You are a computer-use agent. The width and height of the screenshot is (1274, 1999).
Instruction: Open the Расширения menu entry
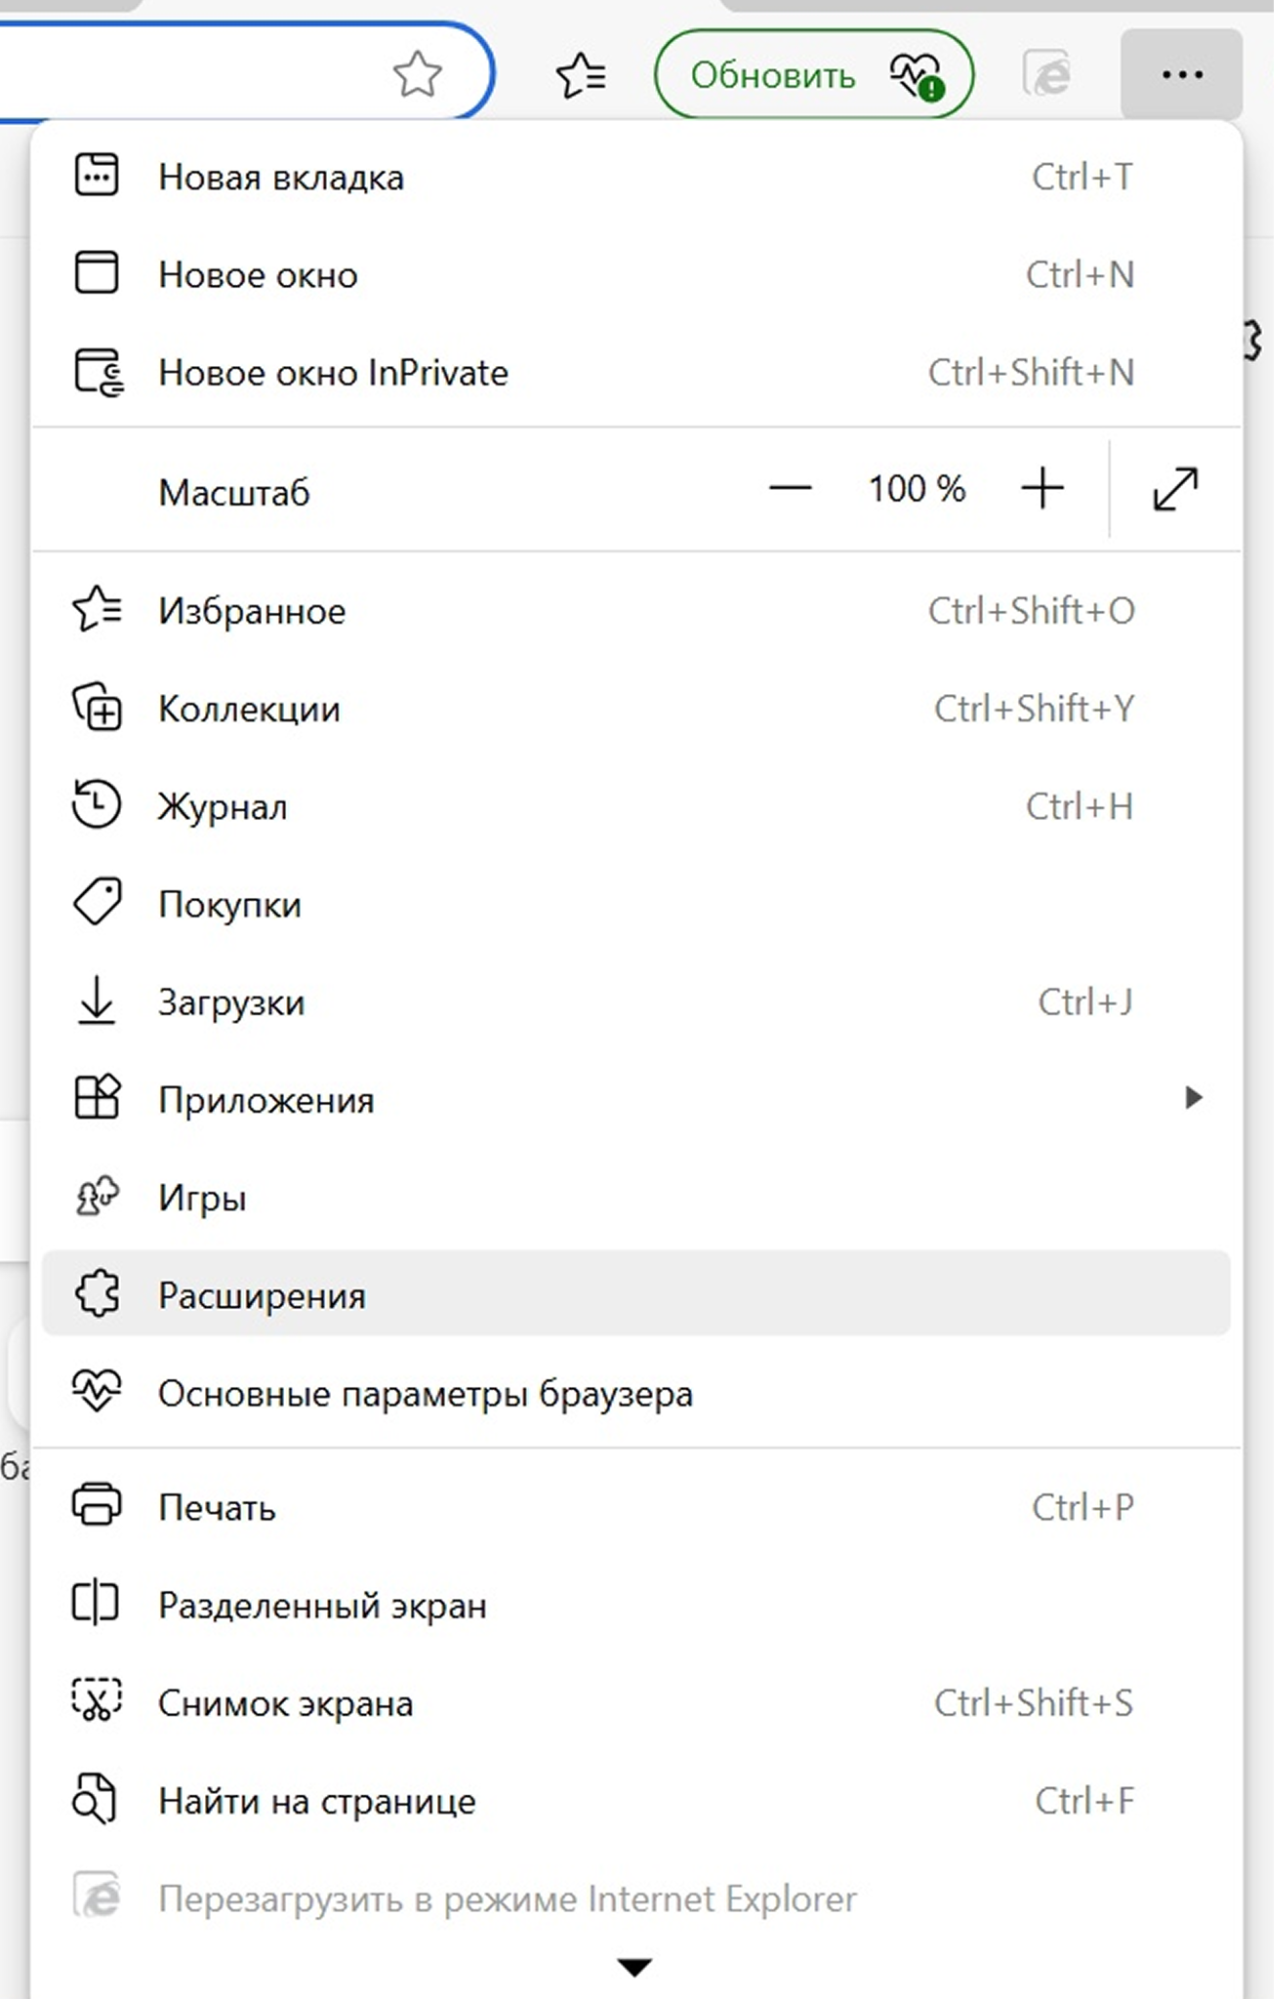click(x=262, y=1295)
